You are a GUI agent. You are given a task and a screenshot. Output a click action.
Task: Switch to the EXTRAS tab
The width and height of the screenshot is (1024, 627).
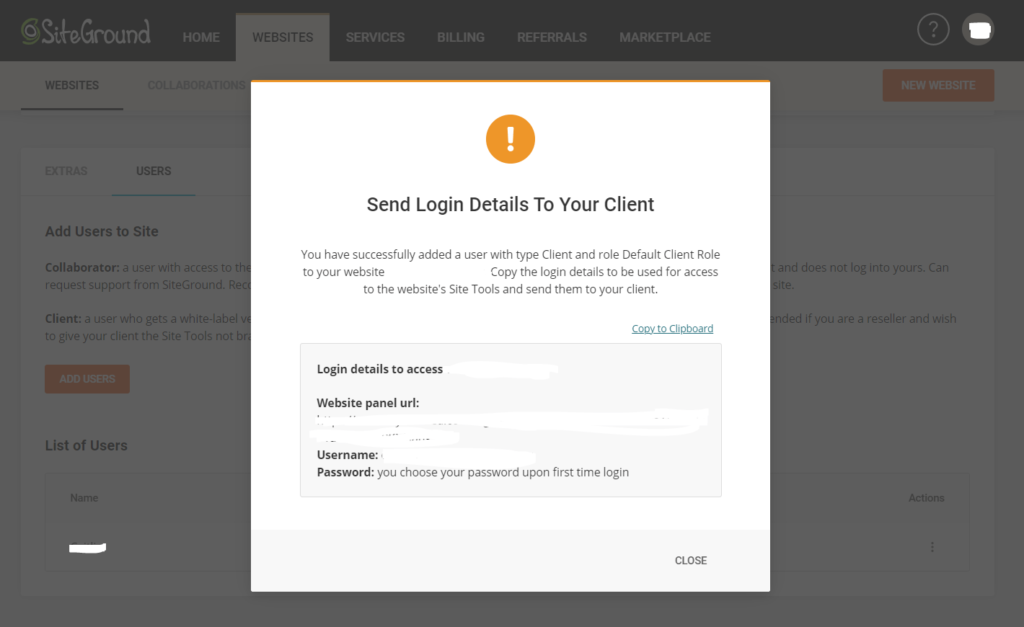[x=66, y=171]
